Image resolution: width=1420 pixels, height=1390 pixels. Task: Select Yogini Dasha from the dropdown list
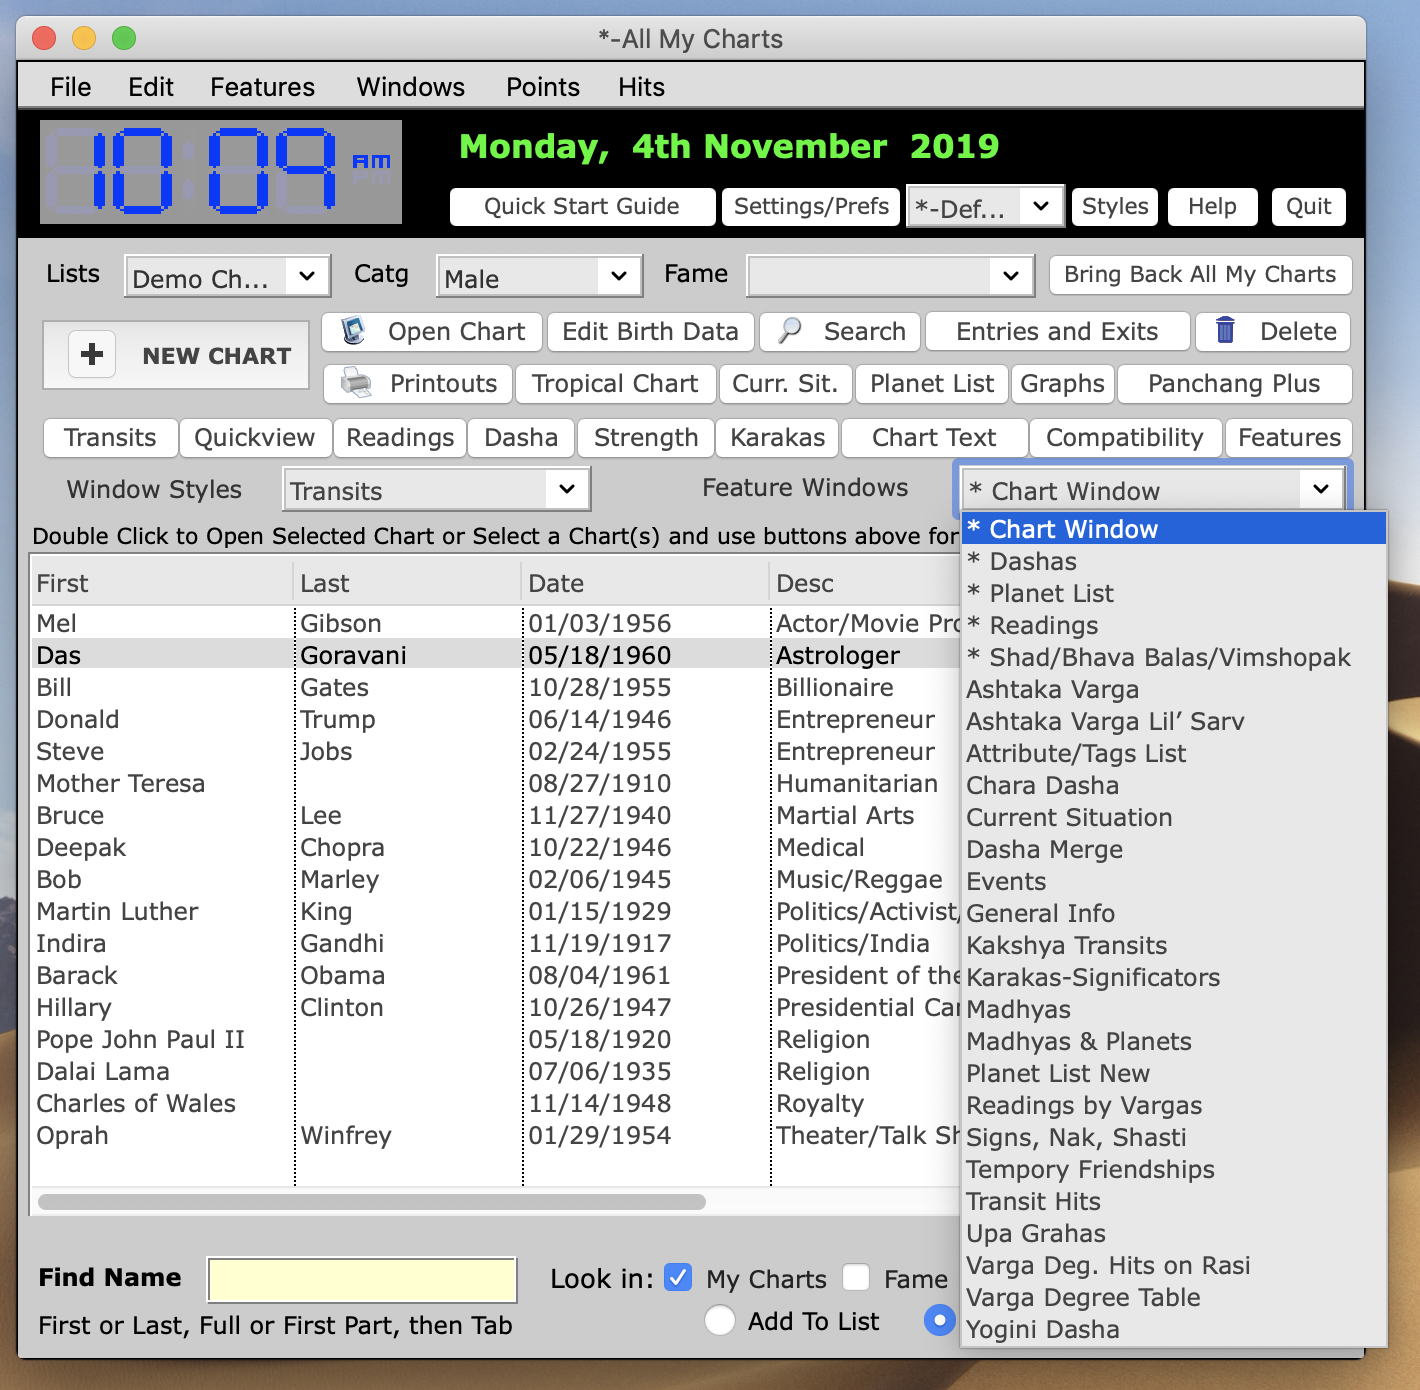coord(1043,1329)
